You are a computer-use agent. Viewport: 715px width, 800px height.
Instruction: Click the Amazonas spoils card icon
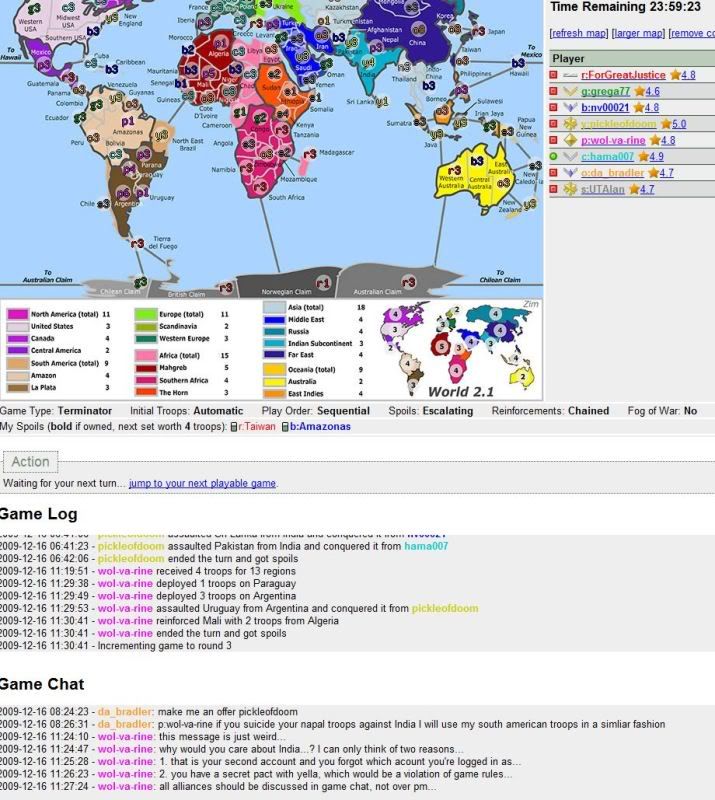(x=284, y=427)
